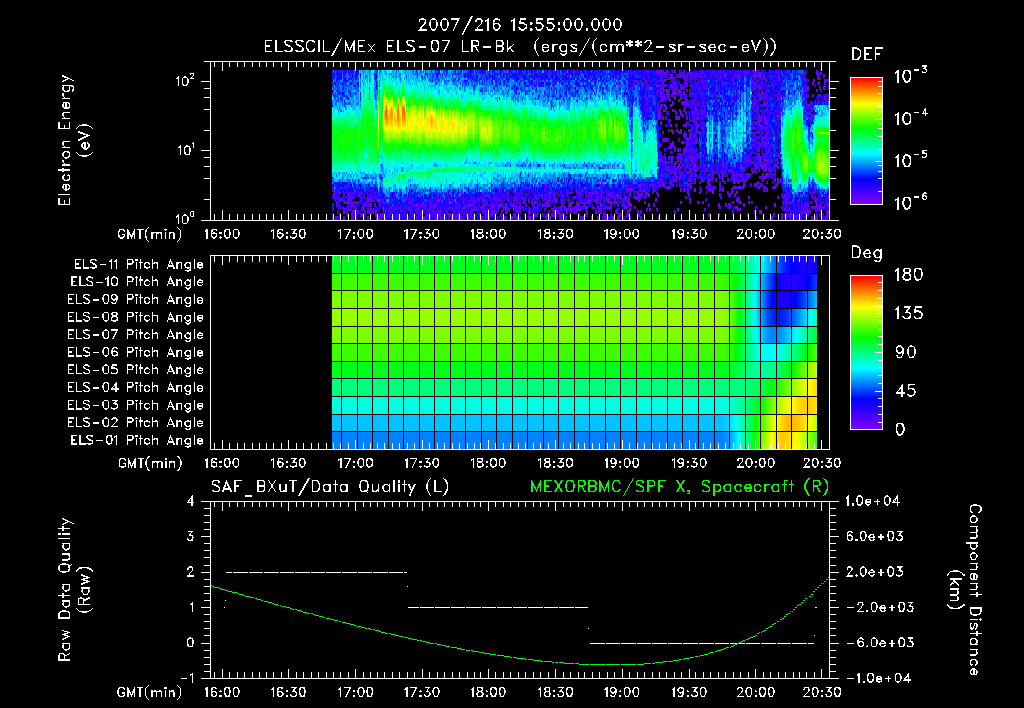1024x708 pixels.
Task: Select the ELS-05 Pitch Angle row label
Action: click(135, 370)
